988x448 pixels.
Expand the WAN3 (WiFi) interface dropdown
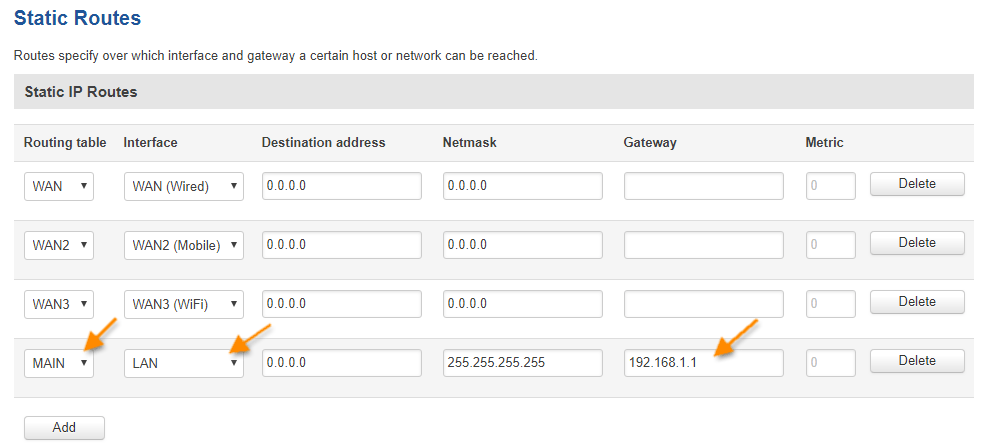[x=183, y=304]
